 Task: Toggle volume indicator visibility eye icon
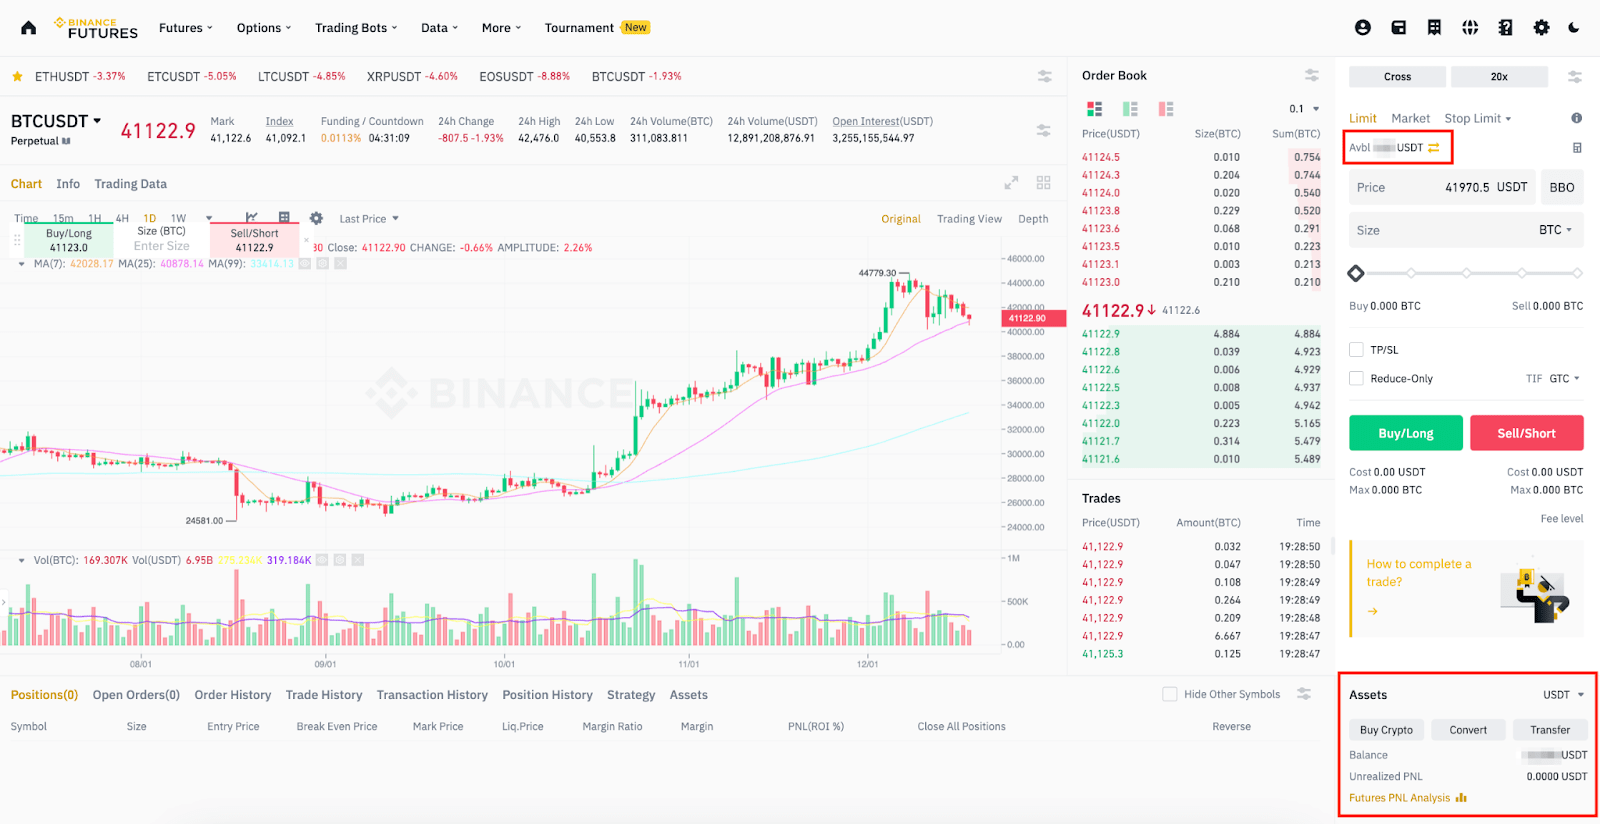322,560
